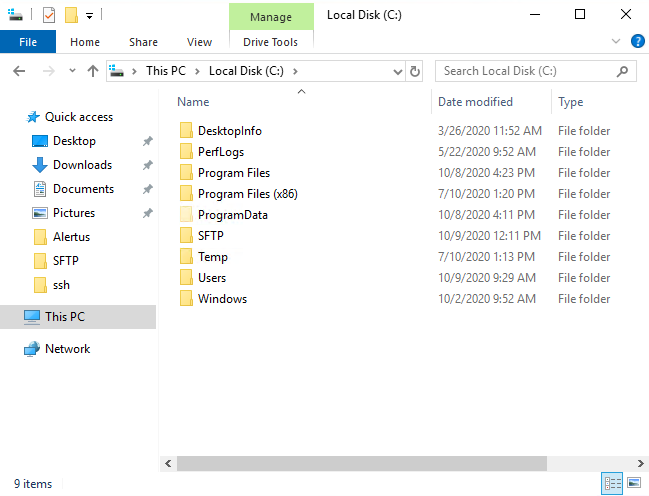
Task: Select the DesktopInfo folder icon
Action: (186, 130)
